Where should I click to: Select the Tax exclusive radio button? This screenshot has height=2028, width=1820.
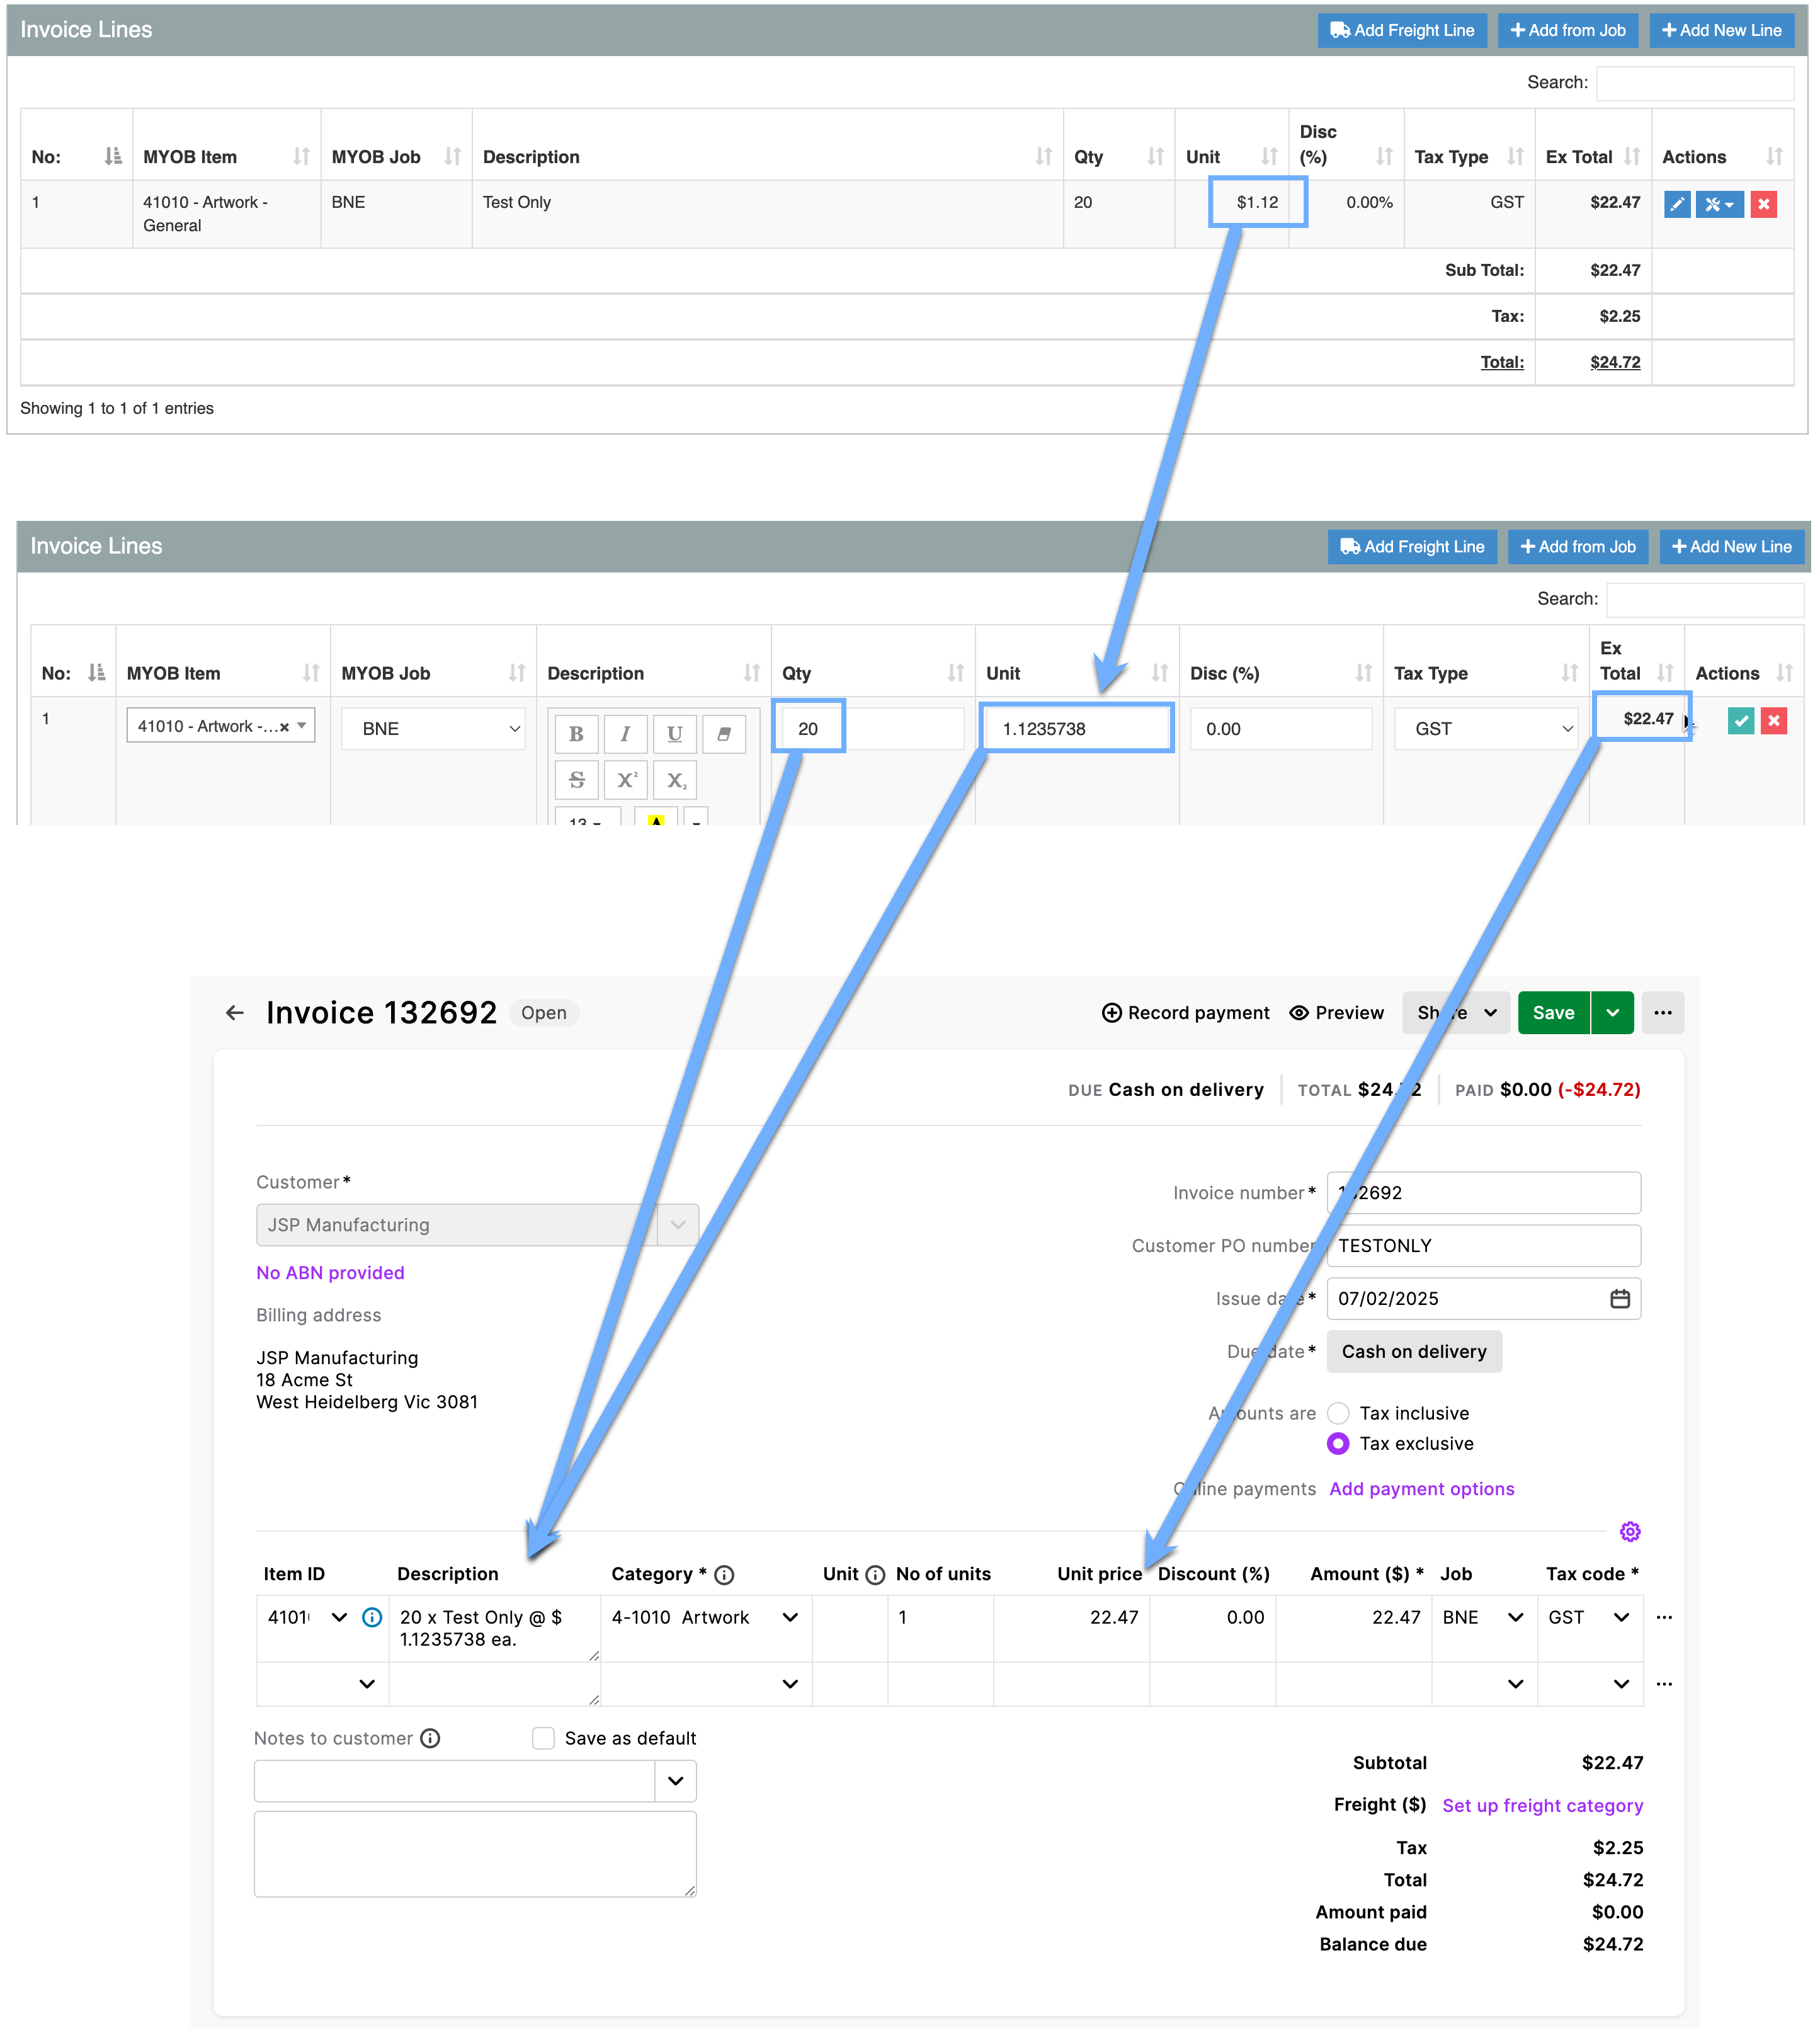pyautogui.click(x=1338, y=1443)
